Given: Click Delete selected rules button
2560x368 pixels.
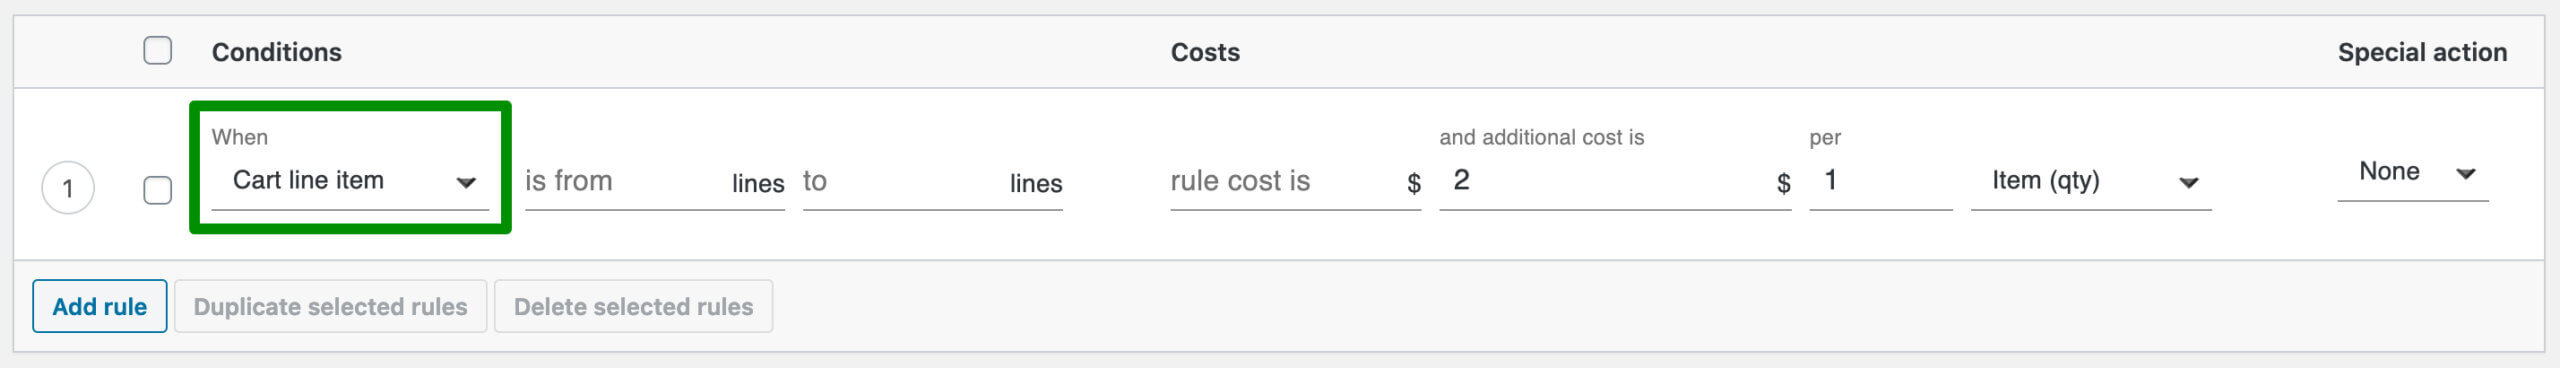Looking at the screenshot, I should coord(633,306).
